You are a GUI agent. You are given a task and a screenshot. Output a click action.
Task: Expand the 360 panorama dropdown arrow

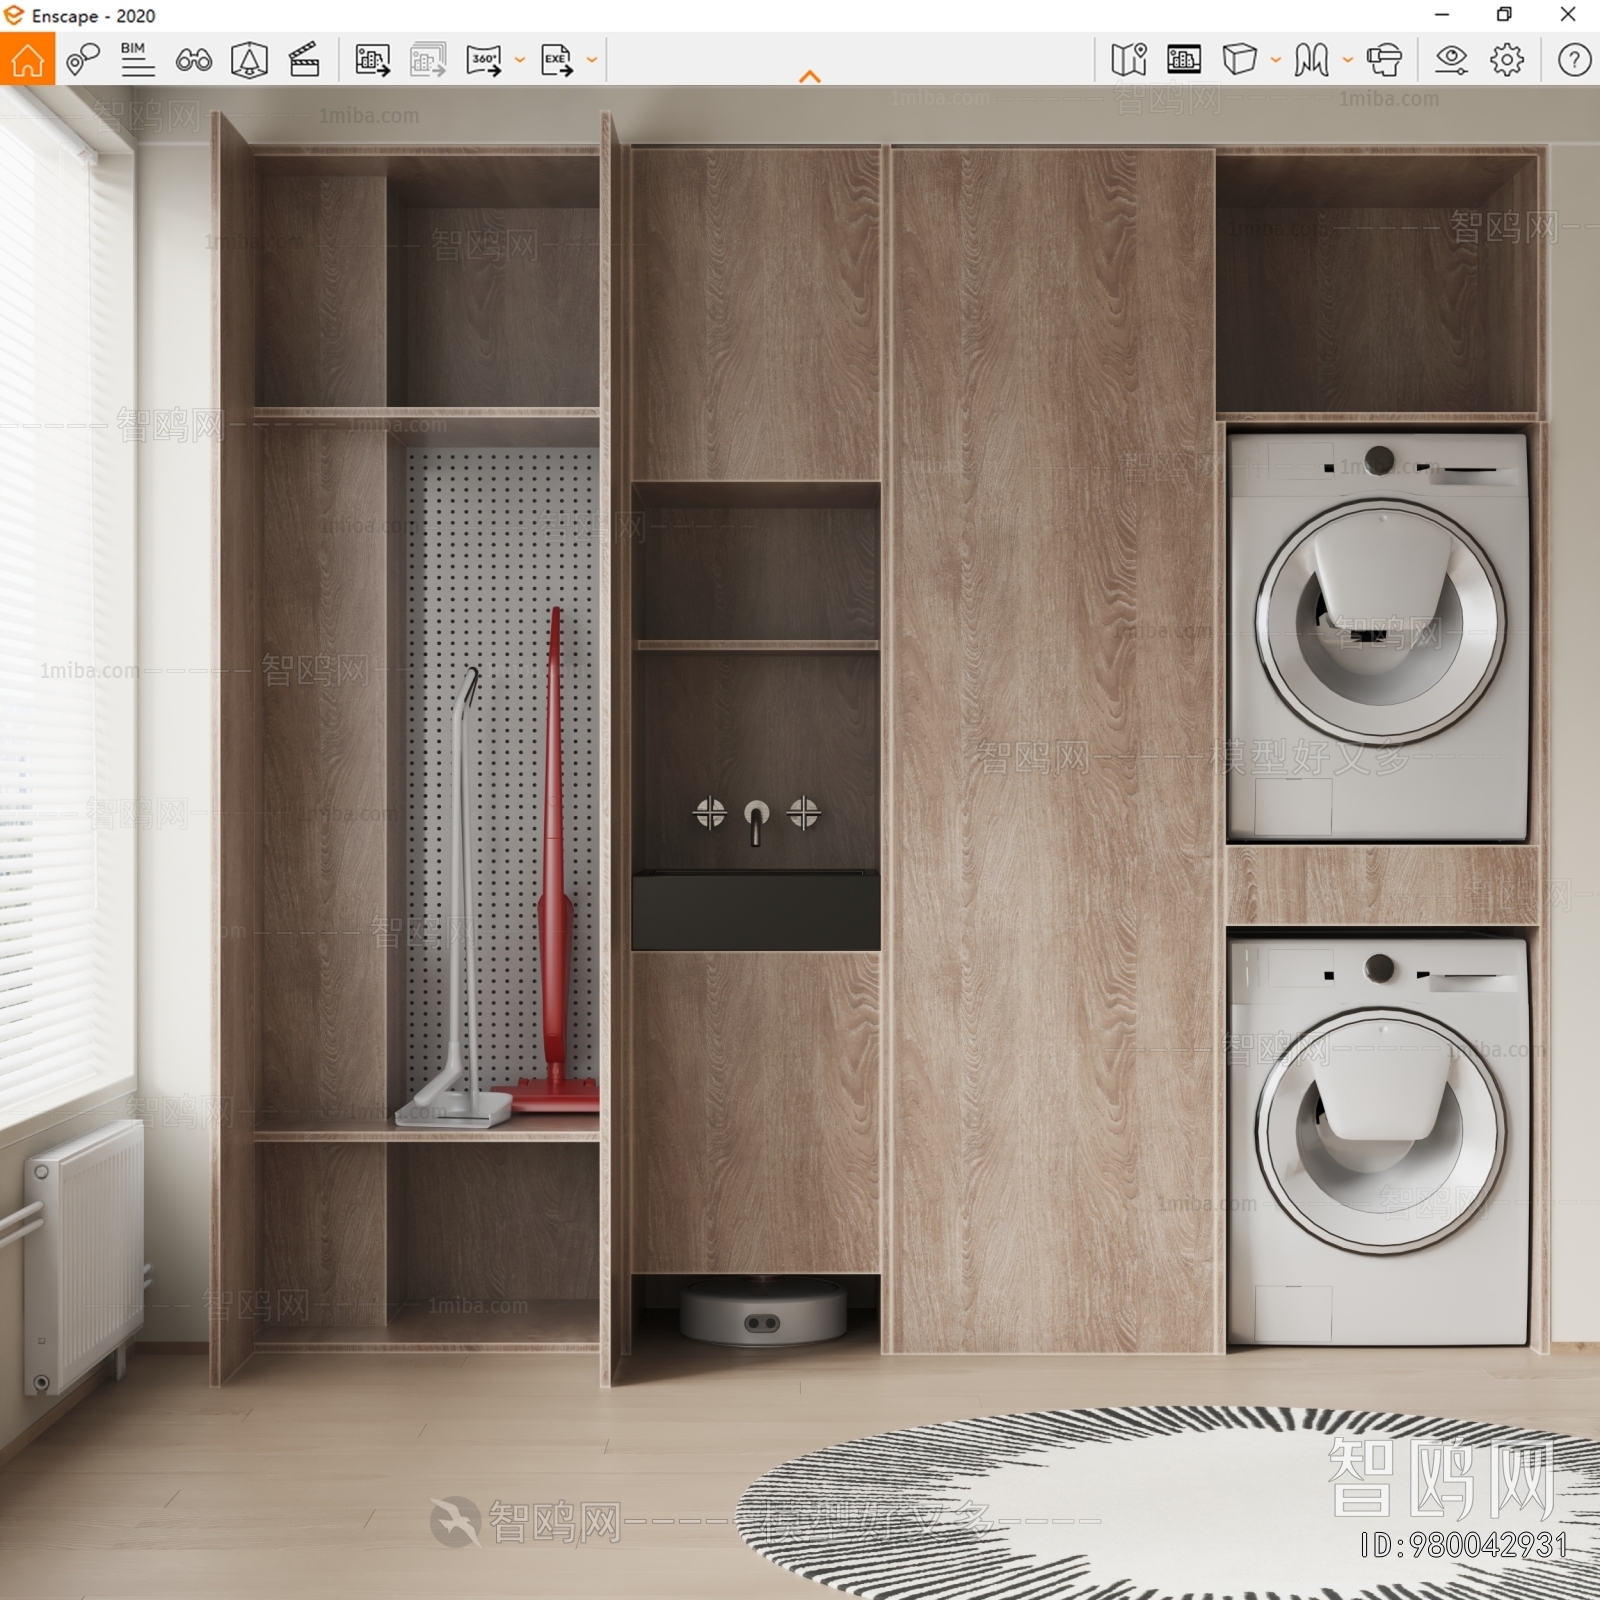(520, 60)
